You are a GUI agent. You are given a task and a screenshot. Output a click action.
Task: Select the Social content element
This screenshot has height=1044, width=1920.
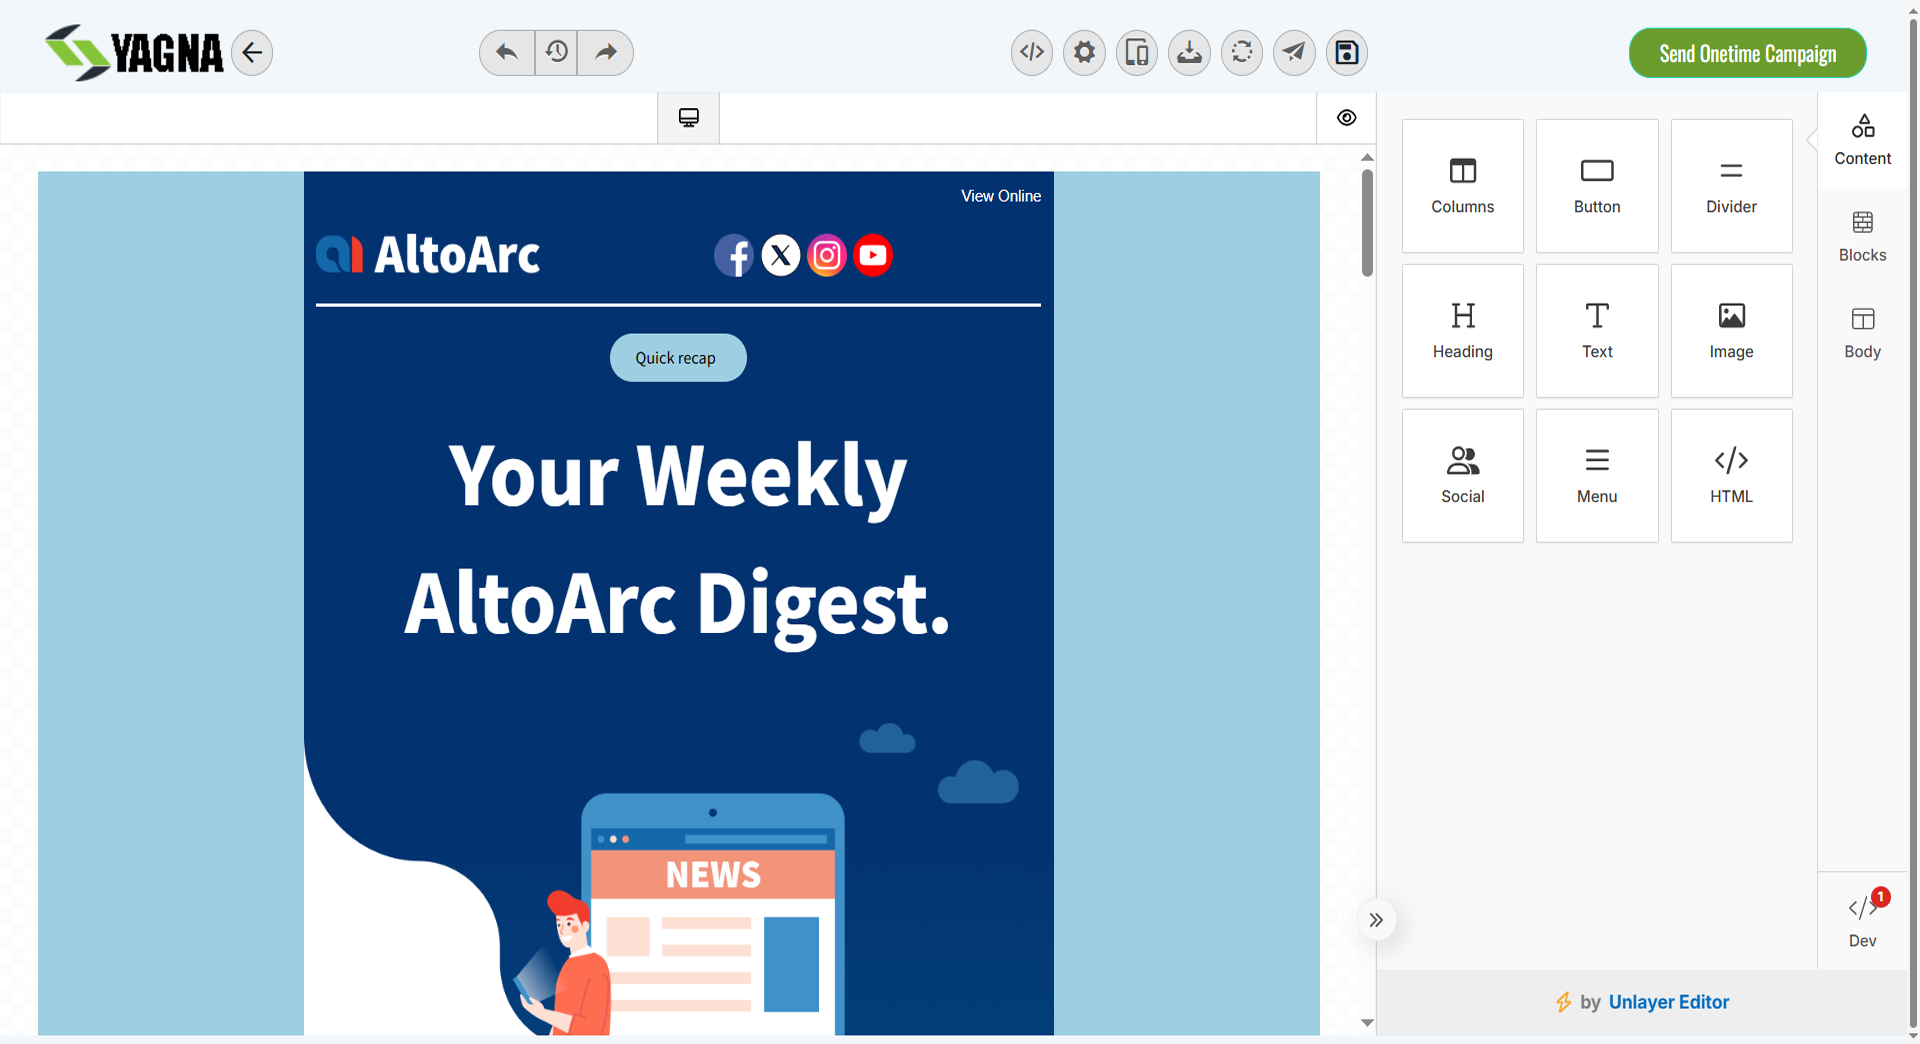pos(1462,474)
